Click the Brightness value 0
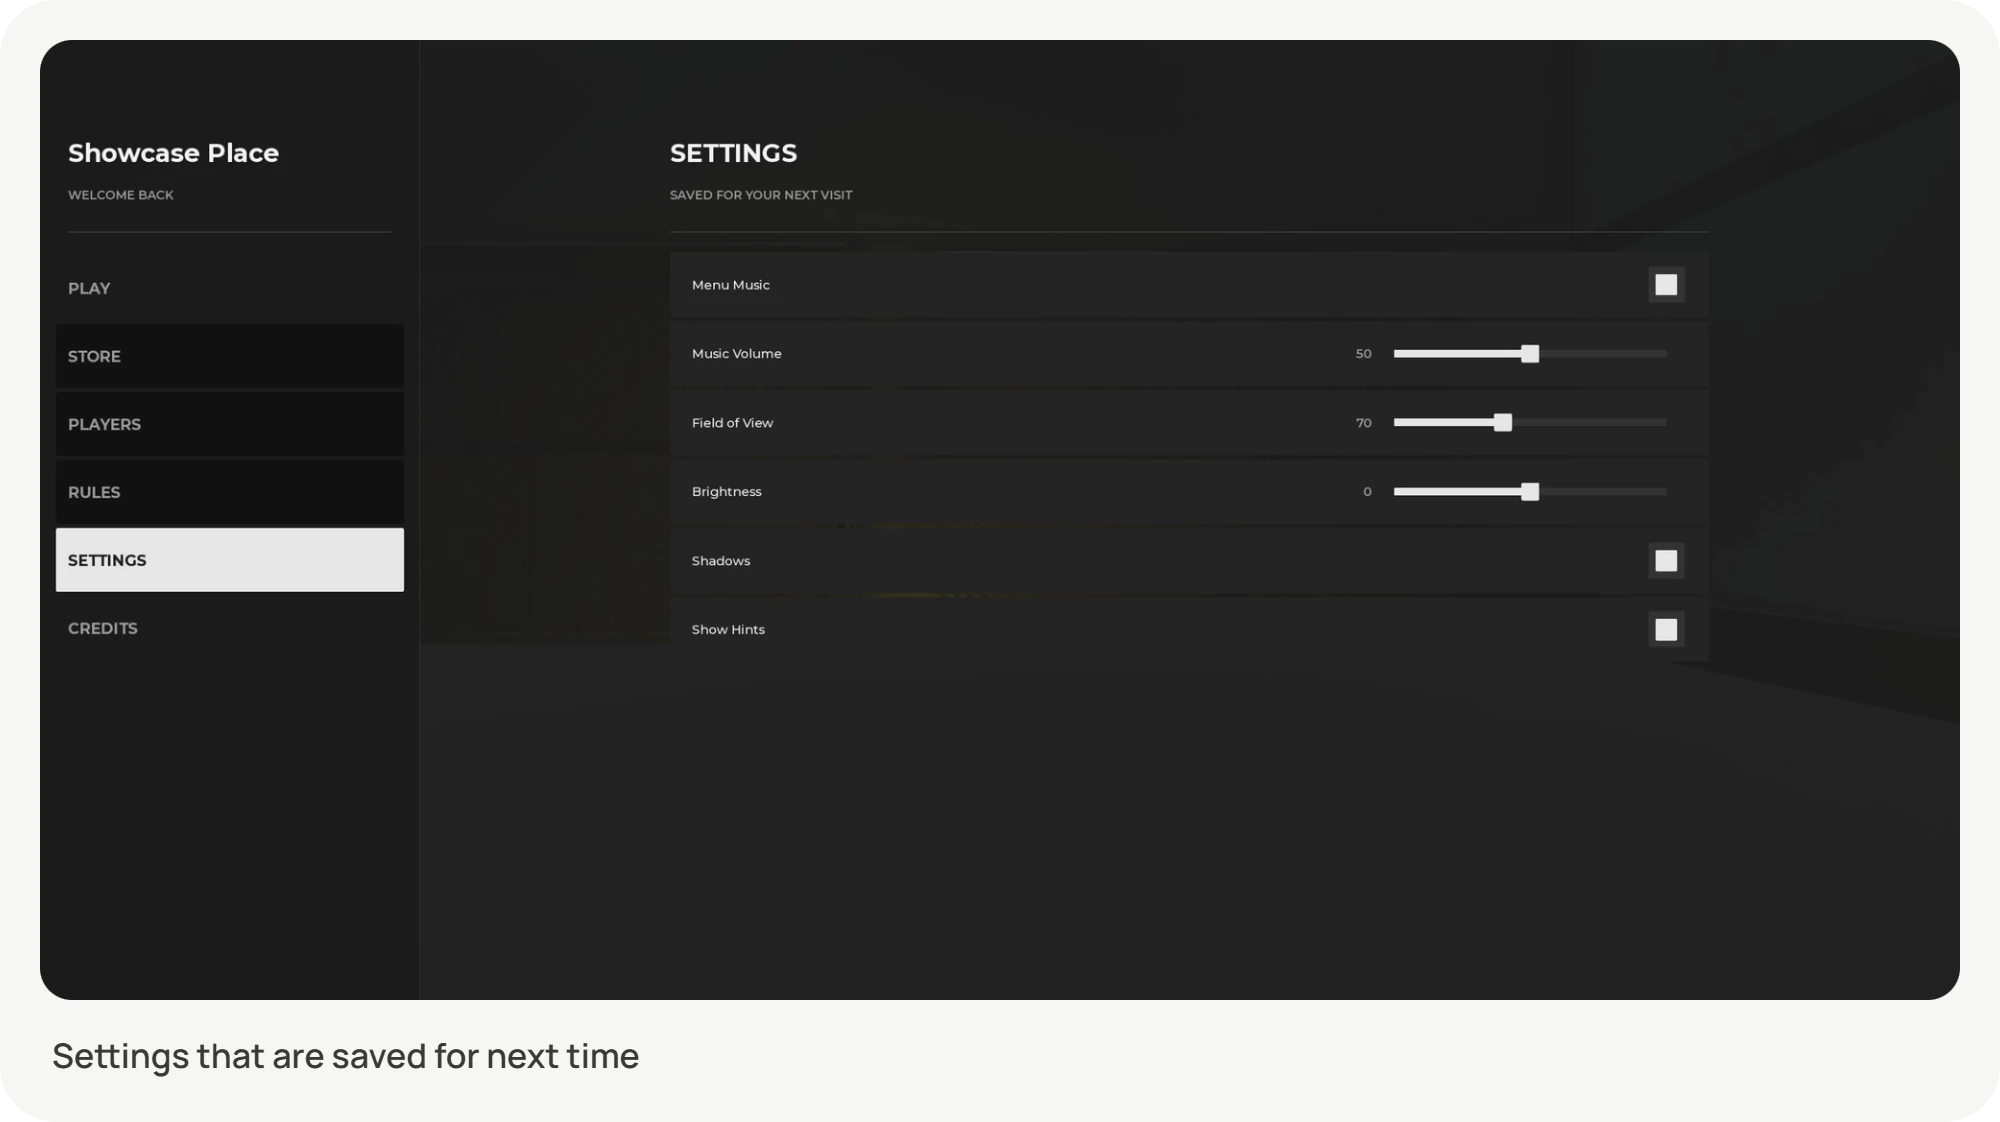The image size is (2000, 1122). (1367, 492)
